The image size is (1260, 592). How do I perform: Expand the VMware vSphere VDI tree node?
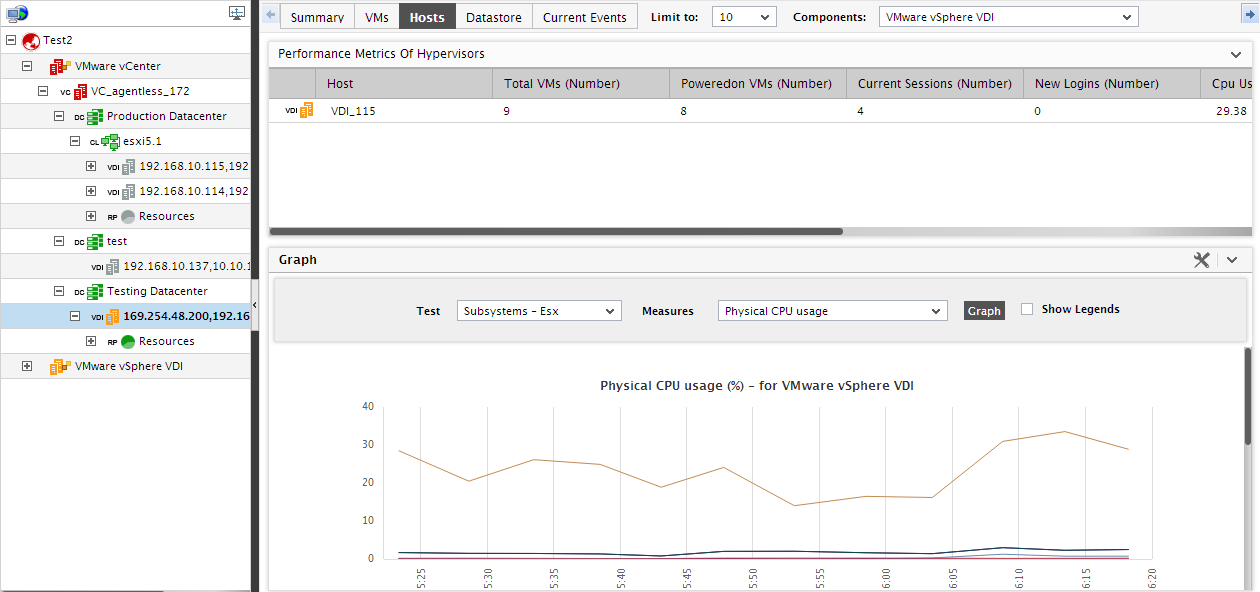pos(27,366)
